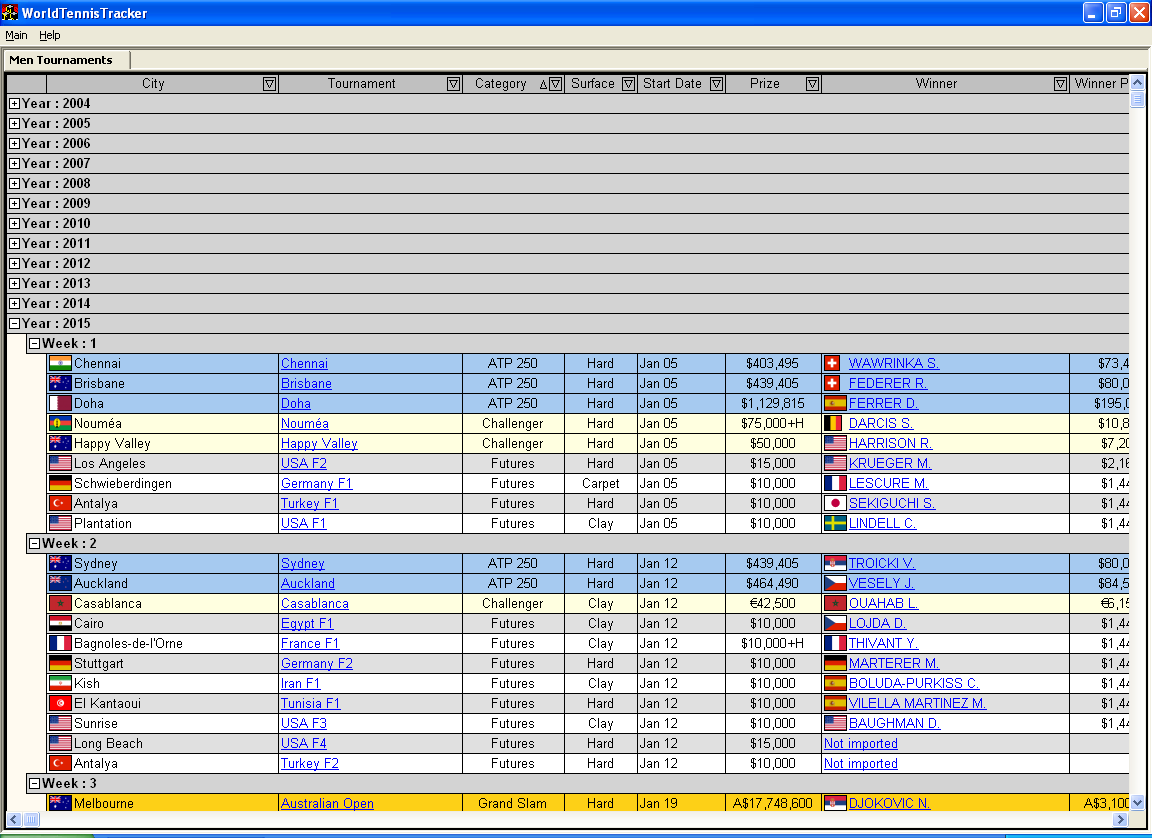
Task: Open the Help menu
Action: point(49,35)
